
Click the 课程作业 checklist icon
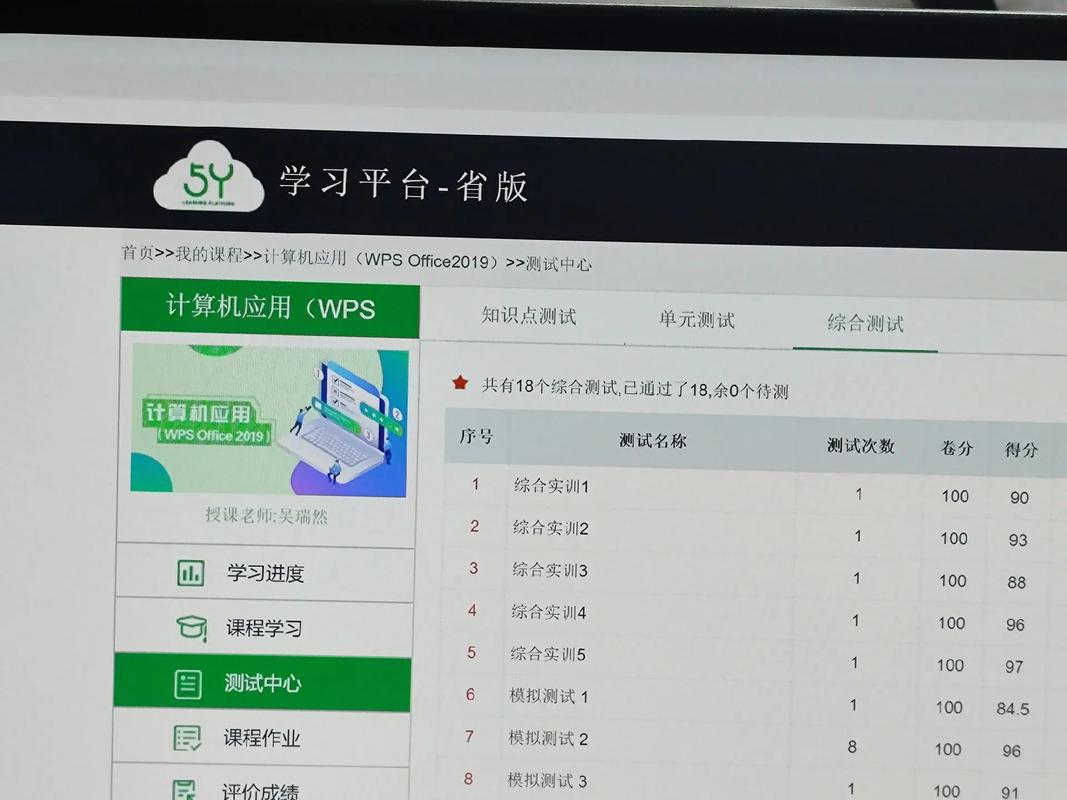187,738
